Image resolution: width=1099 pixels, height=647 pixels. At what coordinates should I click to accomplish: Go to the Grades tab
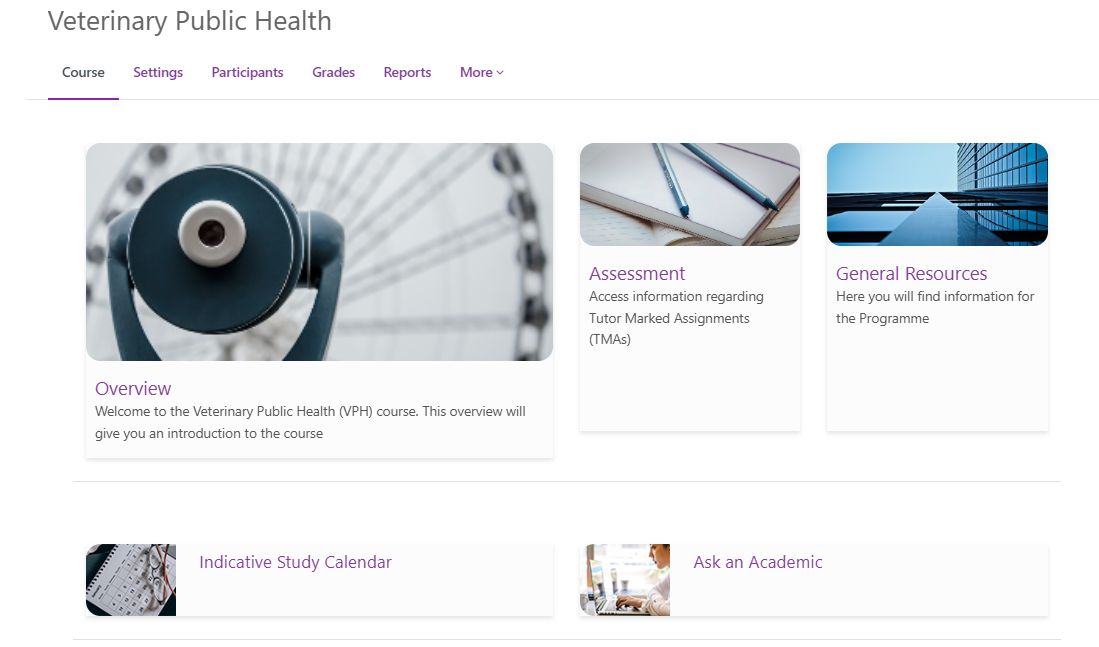[334, 72]
